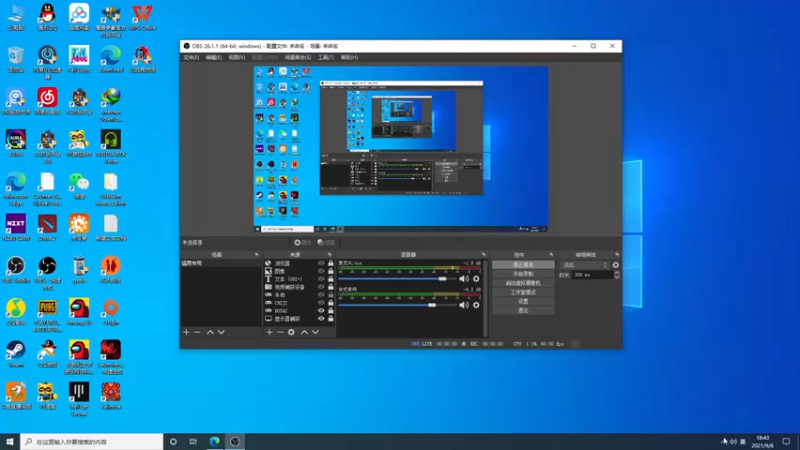The image size is (800, 450).
Task: Remove the selected source with the minus icon
Action: point(280,332)
